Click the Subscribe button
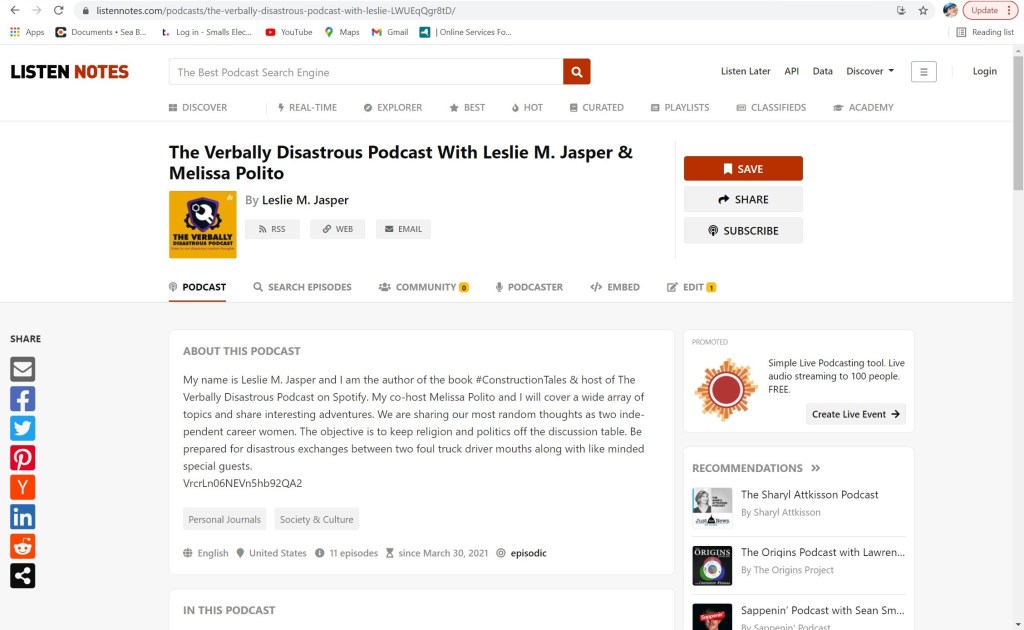 [x=743, y=230]
